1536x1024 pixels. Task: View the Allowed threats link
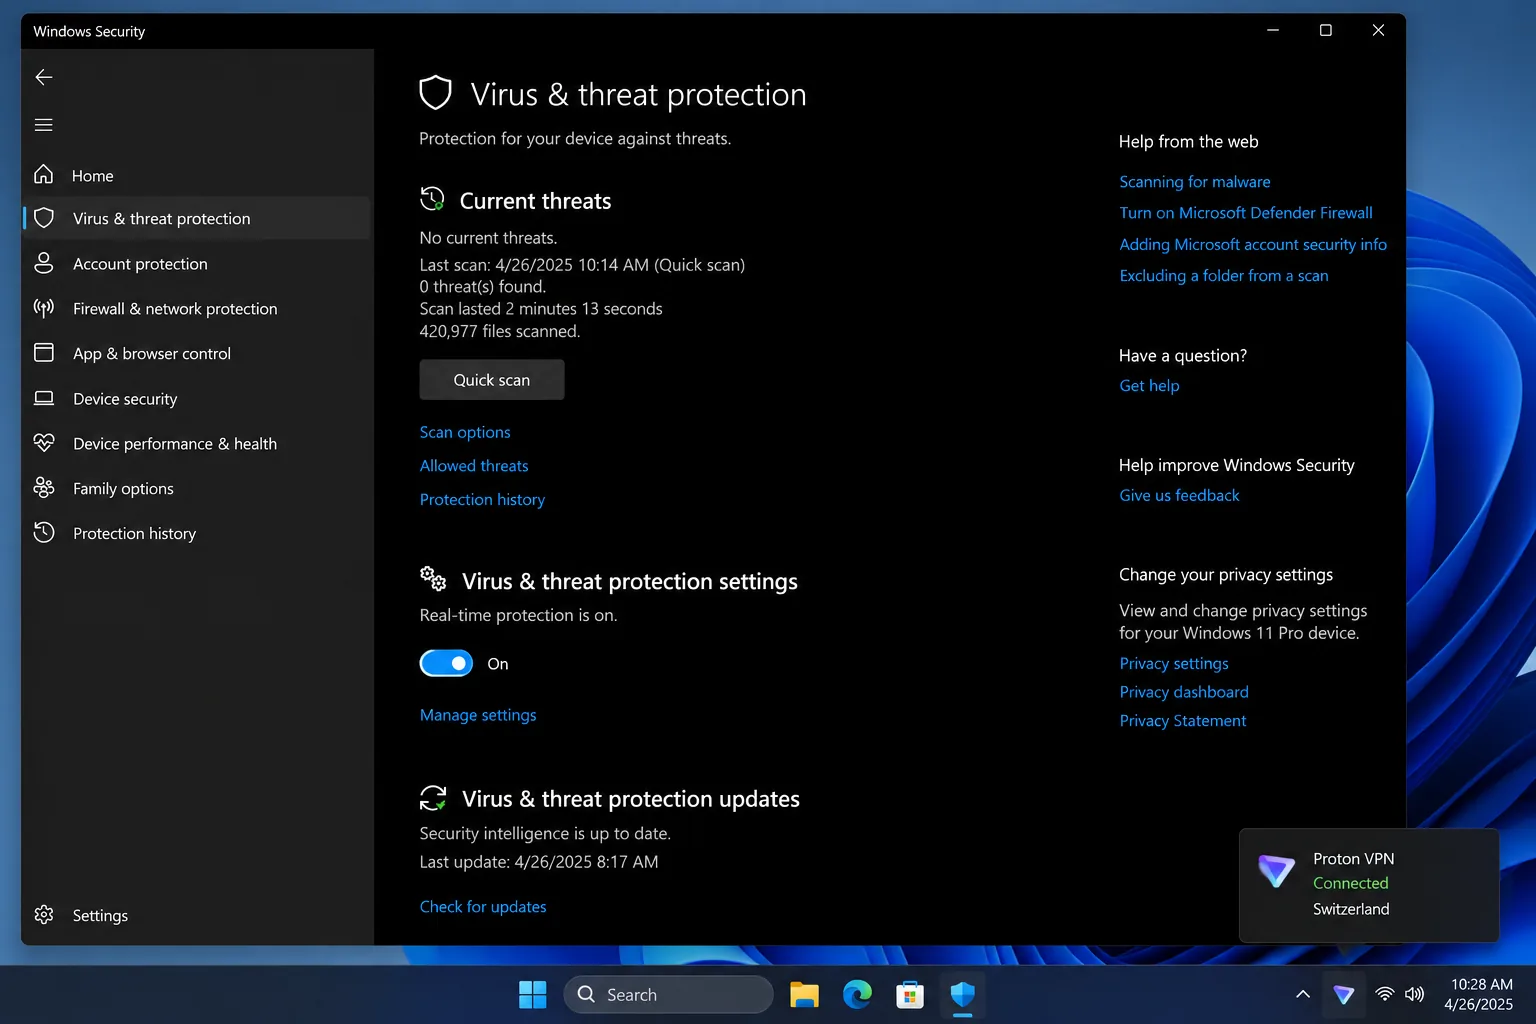coord(474,466)
